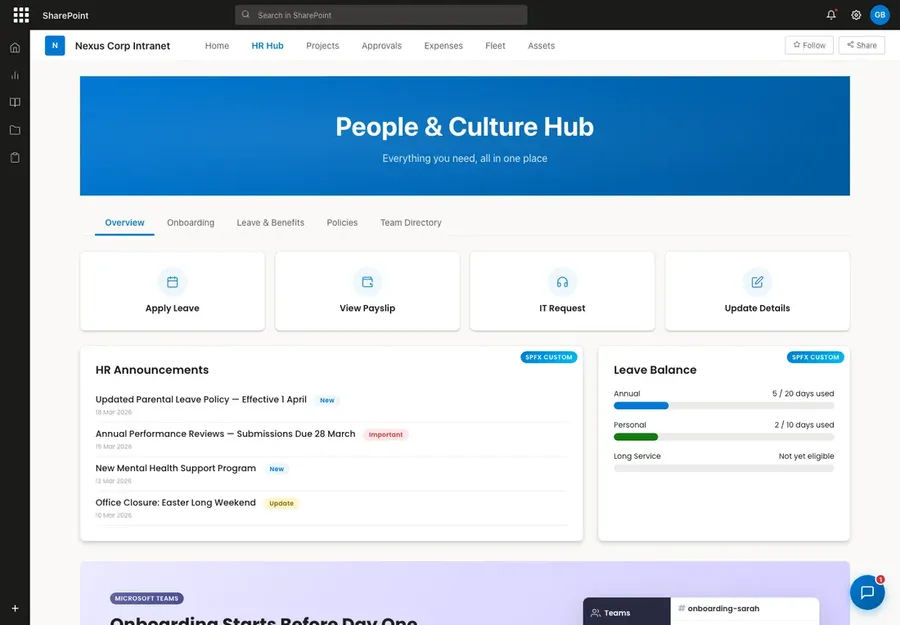
Task: Click the IT Request headset icon
Action: [562, 282]
